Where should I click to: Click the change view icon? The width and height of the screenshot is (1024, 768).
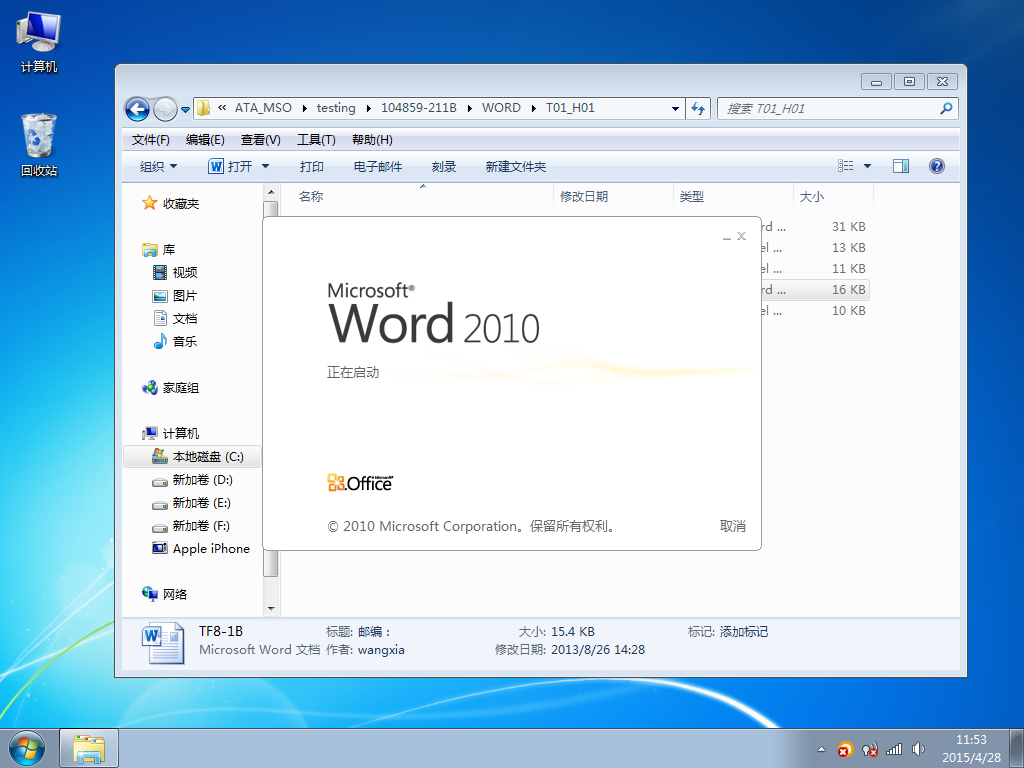coord(846,166)
